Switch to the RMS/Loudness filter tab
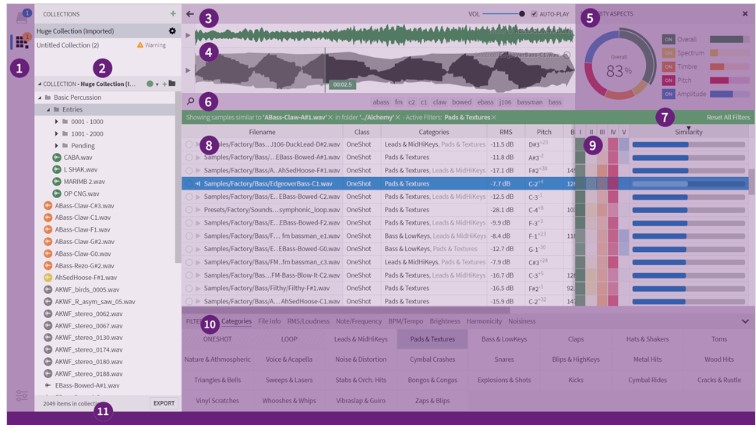This screenshot has height=425, width=756. point(308,321)
